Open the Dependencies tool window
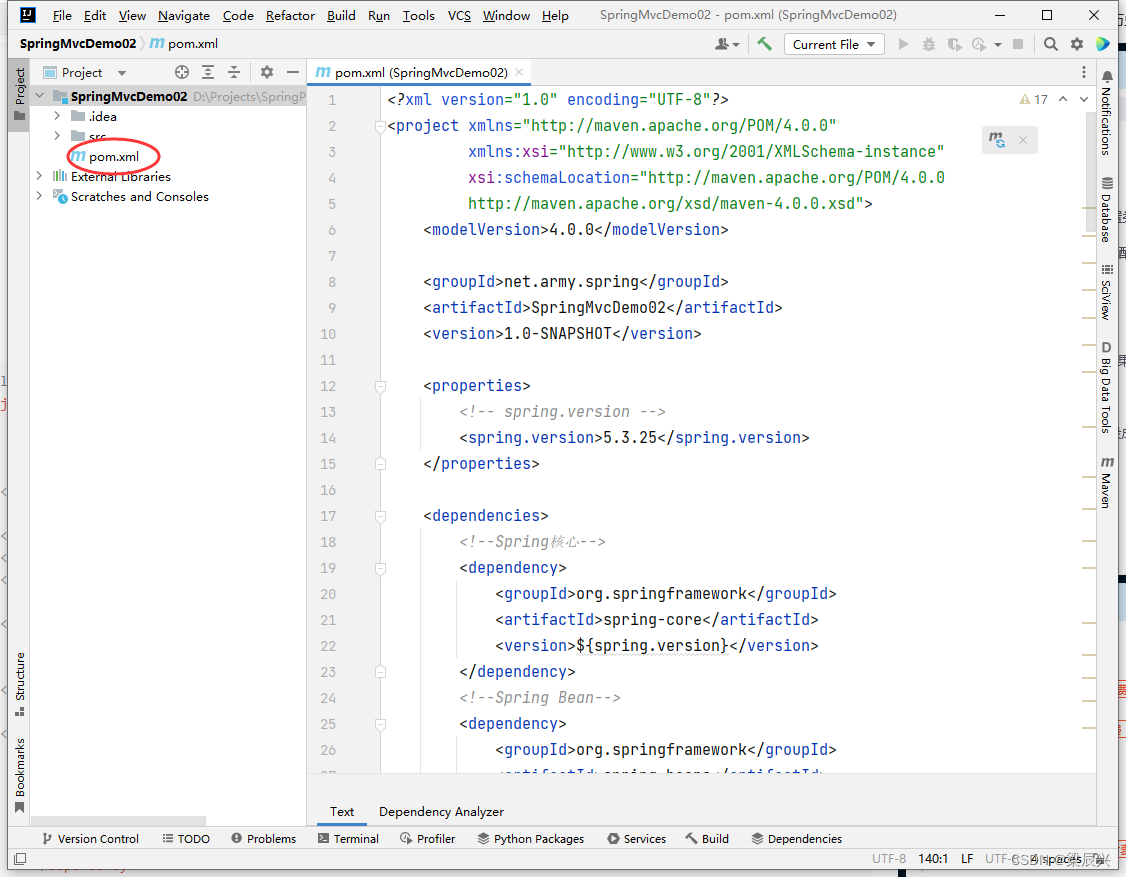The image size is (1126, 877). pos(796,838)
